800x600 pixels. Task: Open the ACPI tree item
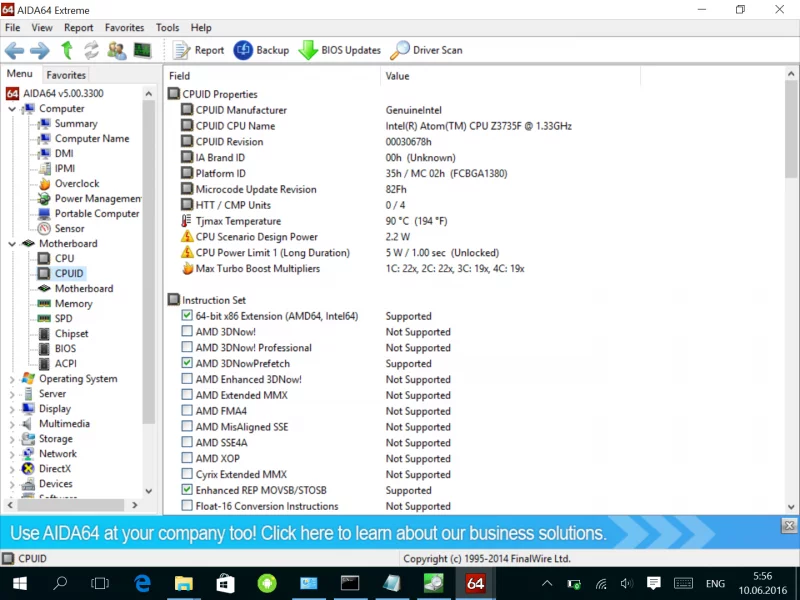tap(66, 364)
